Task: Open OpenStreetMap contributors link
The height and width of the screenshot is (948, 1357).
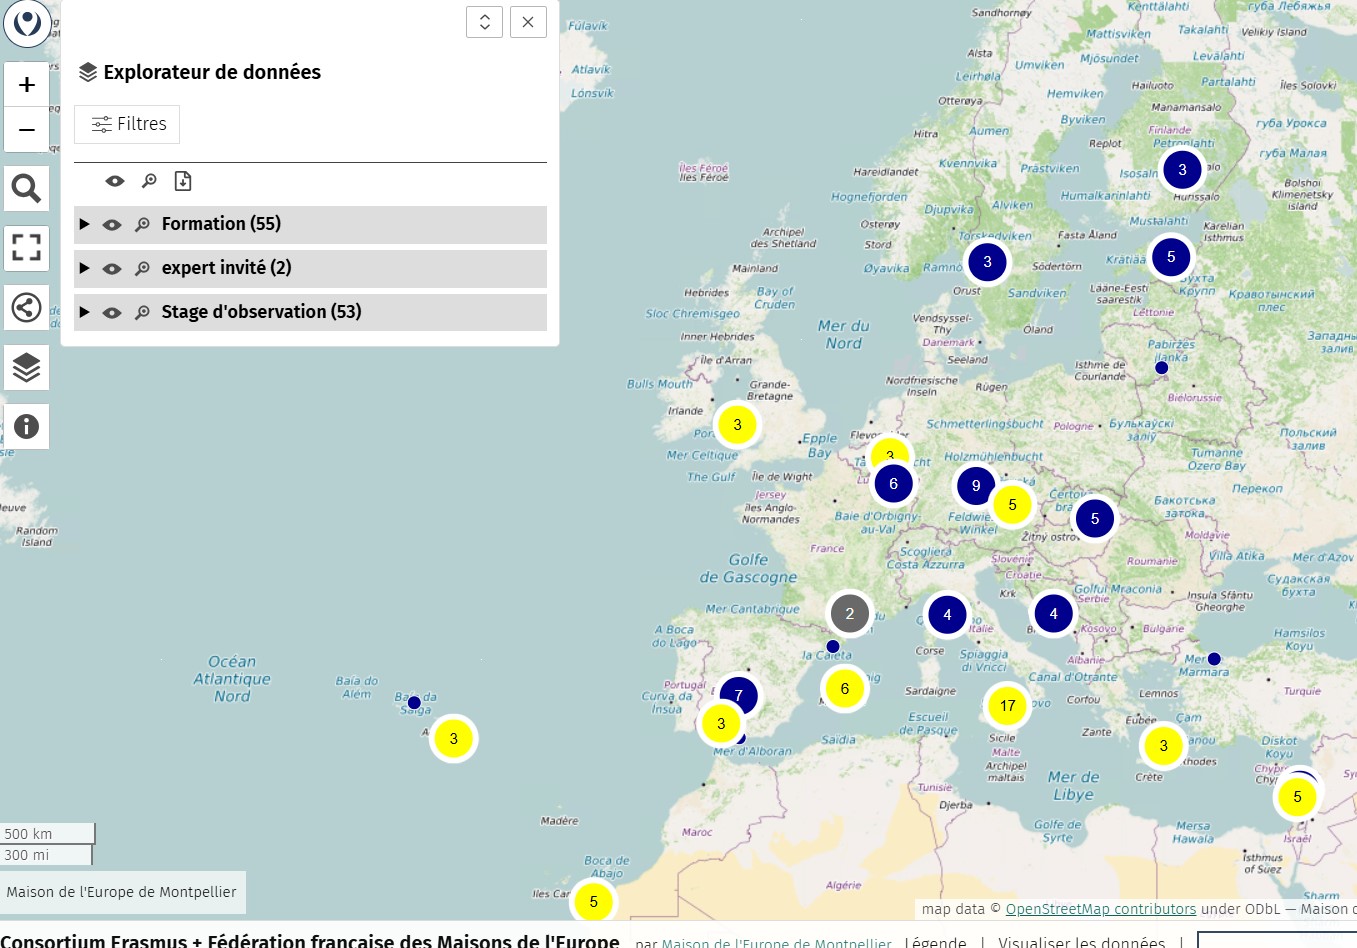Action: 1100,909
